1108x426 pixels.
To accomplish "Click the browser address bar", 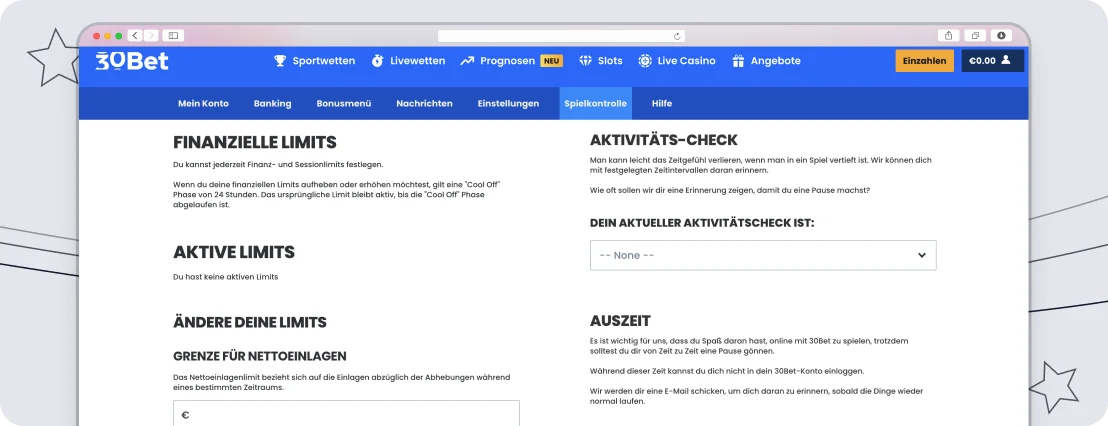I will [x=561, y=36].
